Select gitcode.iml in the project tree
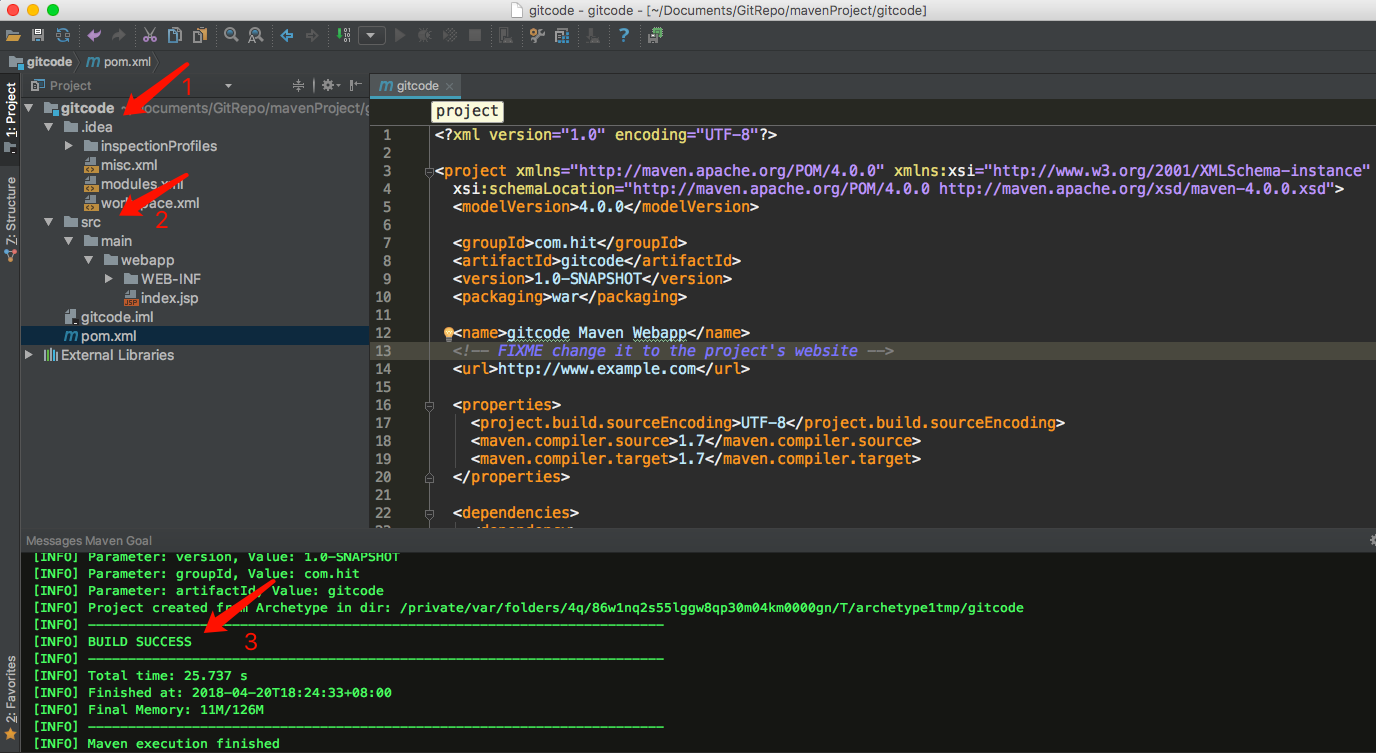1376x753 pixels. click(x=195, y=317)
